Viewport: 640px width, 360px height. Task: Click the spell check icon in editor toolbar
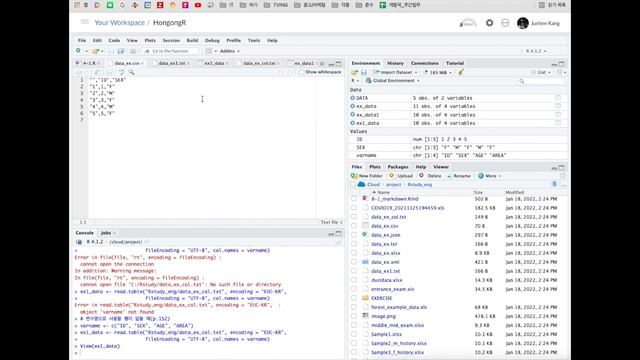click(x=122, y=72)
